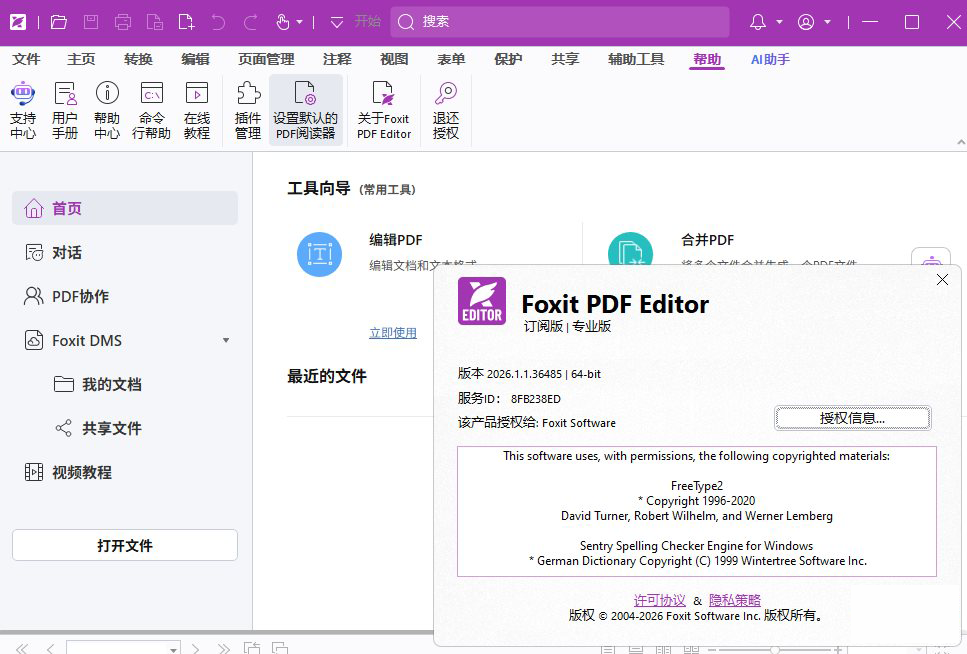Viewport: 967px width, 654px height.
Task: Expand the notification bell dropdown arrow
Action: pos(780,22)
